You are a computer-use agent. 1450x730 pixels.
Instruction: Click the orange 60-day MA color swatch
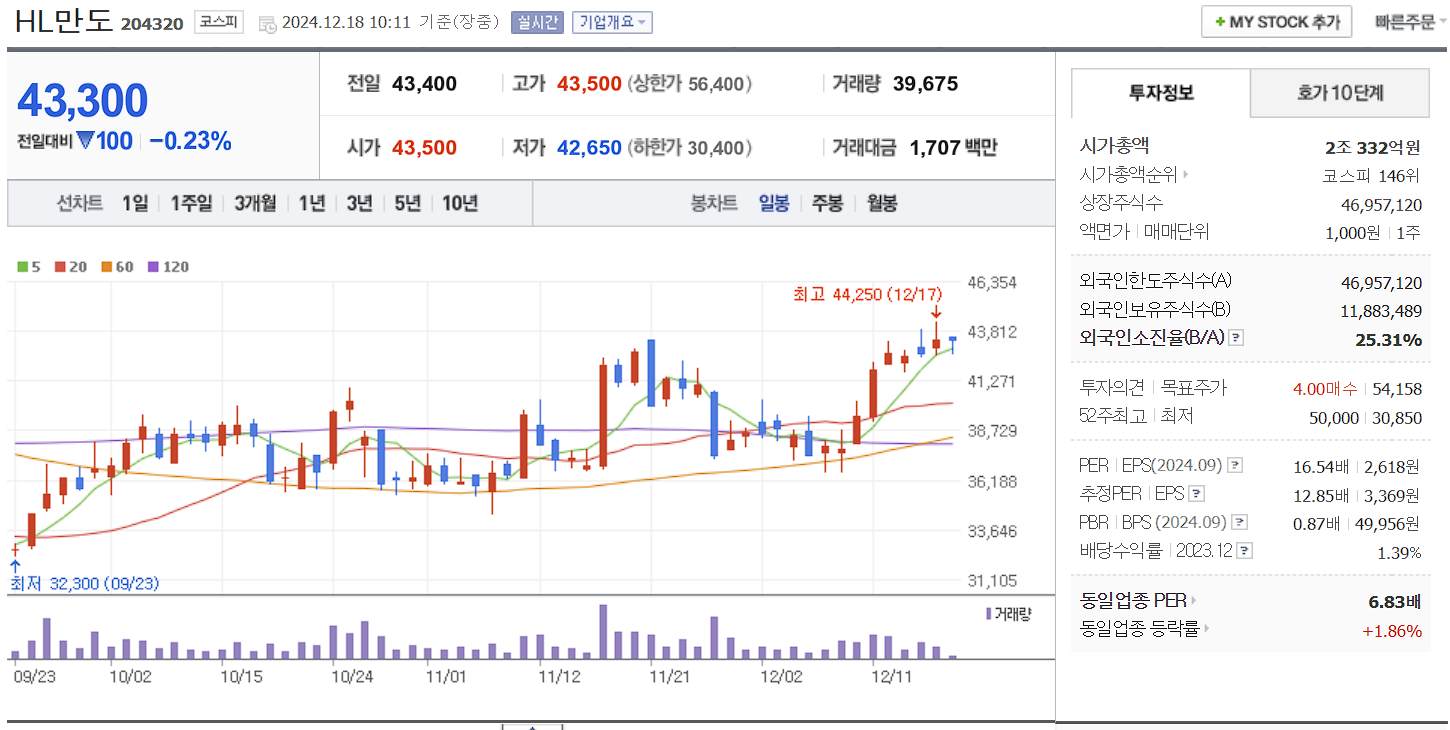(x=107, y=267)
